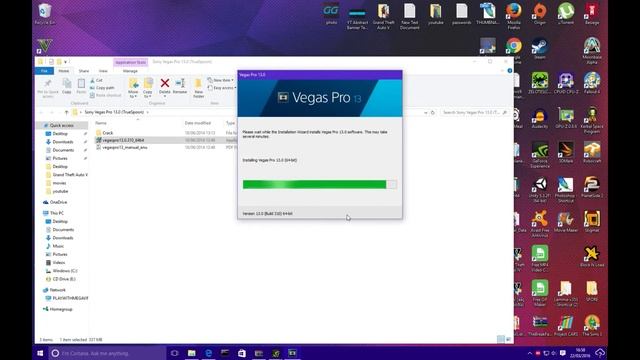Open the movies folder in sidebar
This screenshot has width=640, height=360.
pyautogui.click(x=56, y=183)
